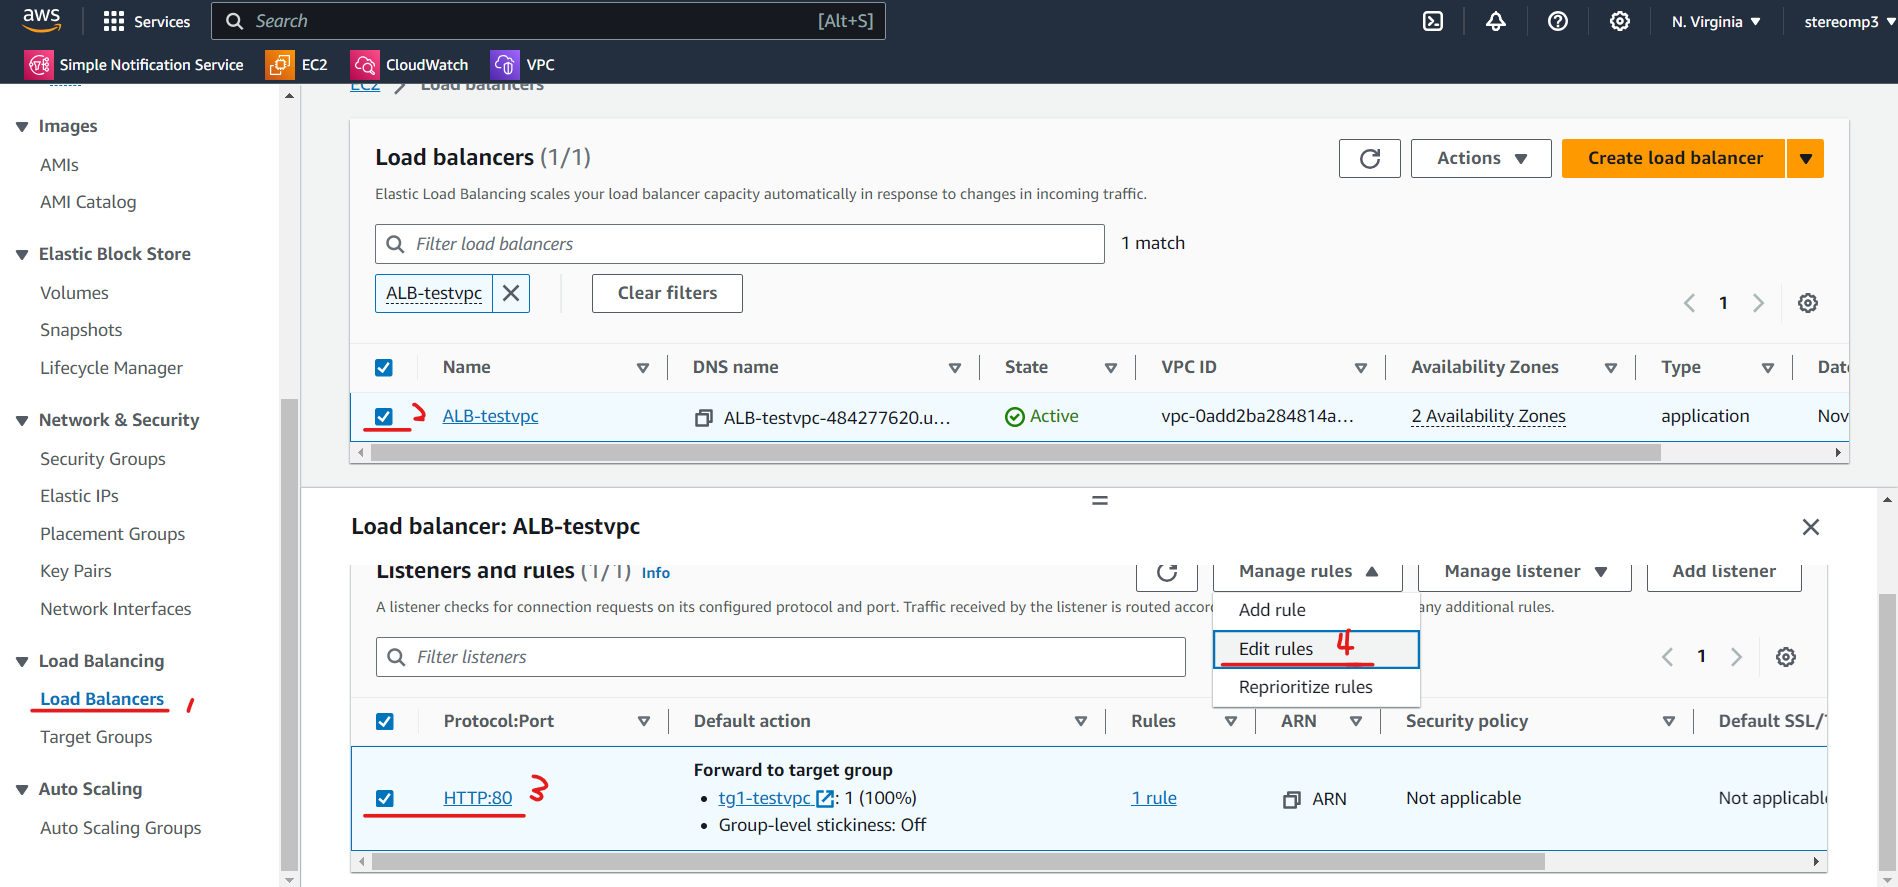
Task: Open the Create load balancer split arrow
Action: click(x=1806, y=158)
